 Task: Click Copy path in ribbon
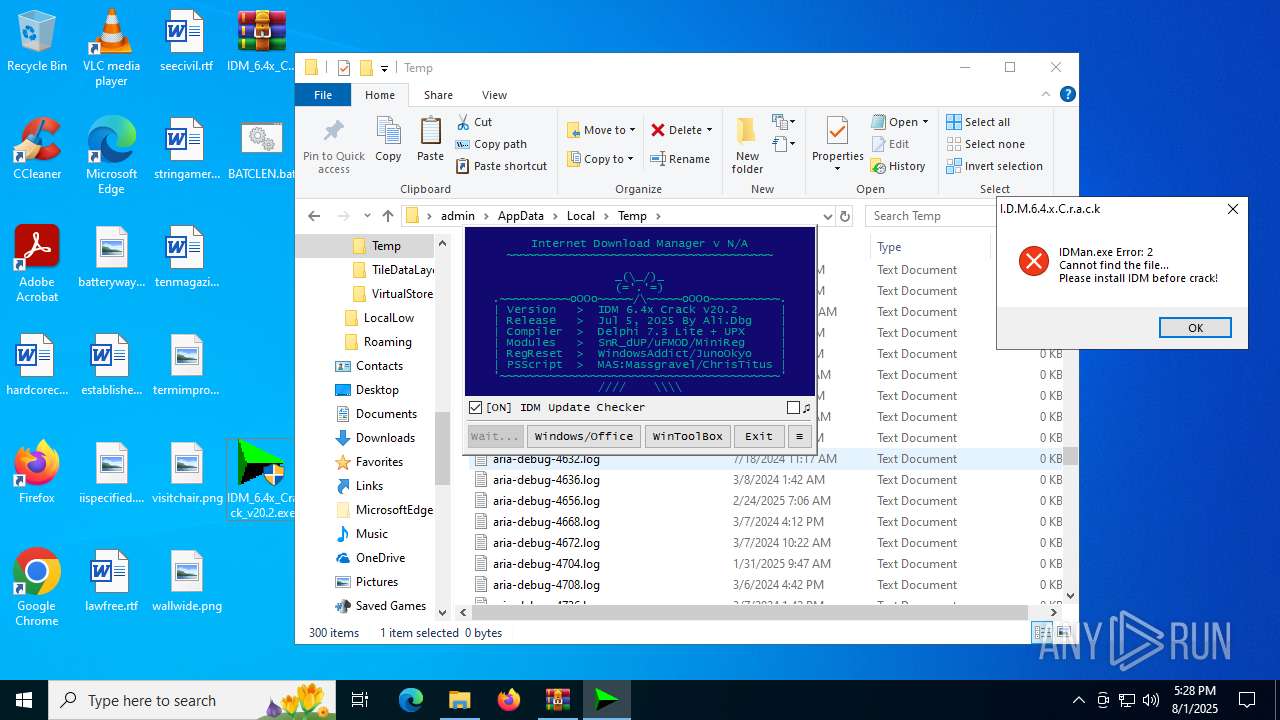491,144
